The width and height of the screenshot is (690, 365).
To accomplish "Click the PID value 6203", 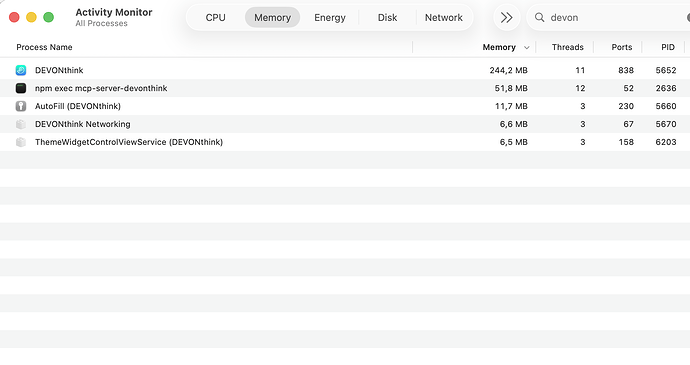I will coord(666,142).
